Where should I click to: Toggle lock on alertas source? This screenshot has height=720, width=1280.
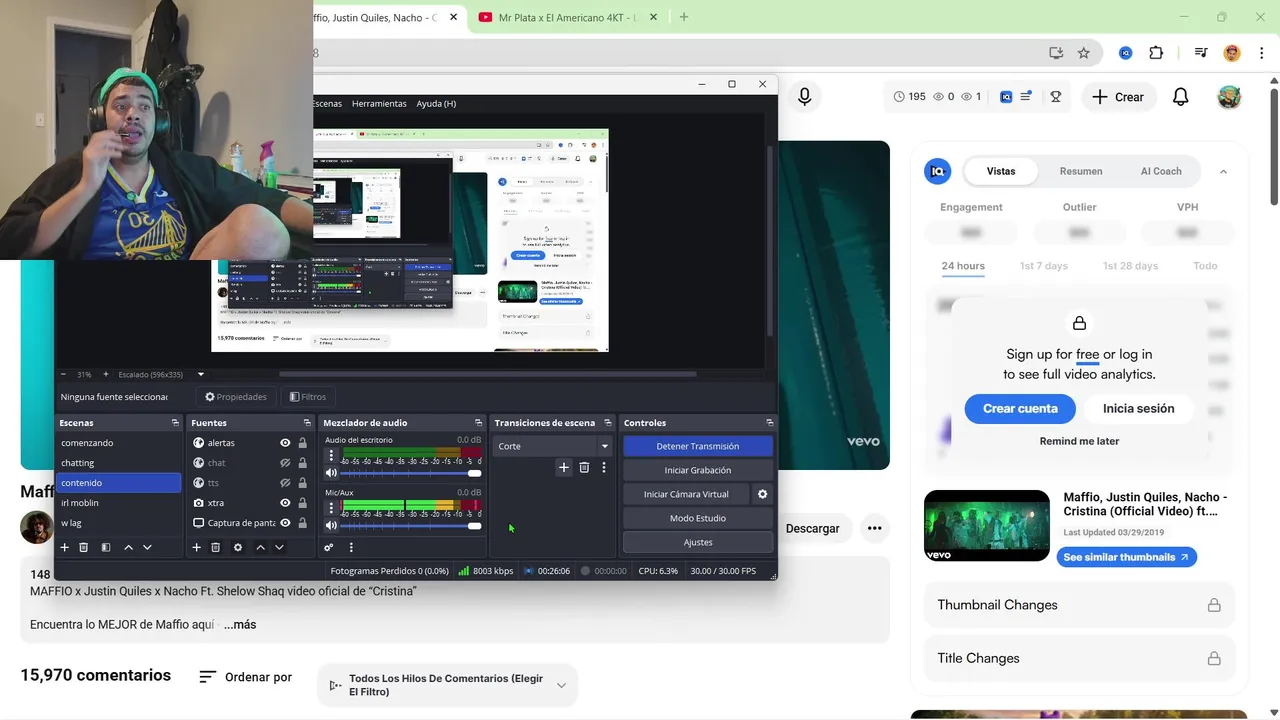302,443
